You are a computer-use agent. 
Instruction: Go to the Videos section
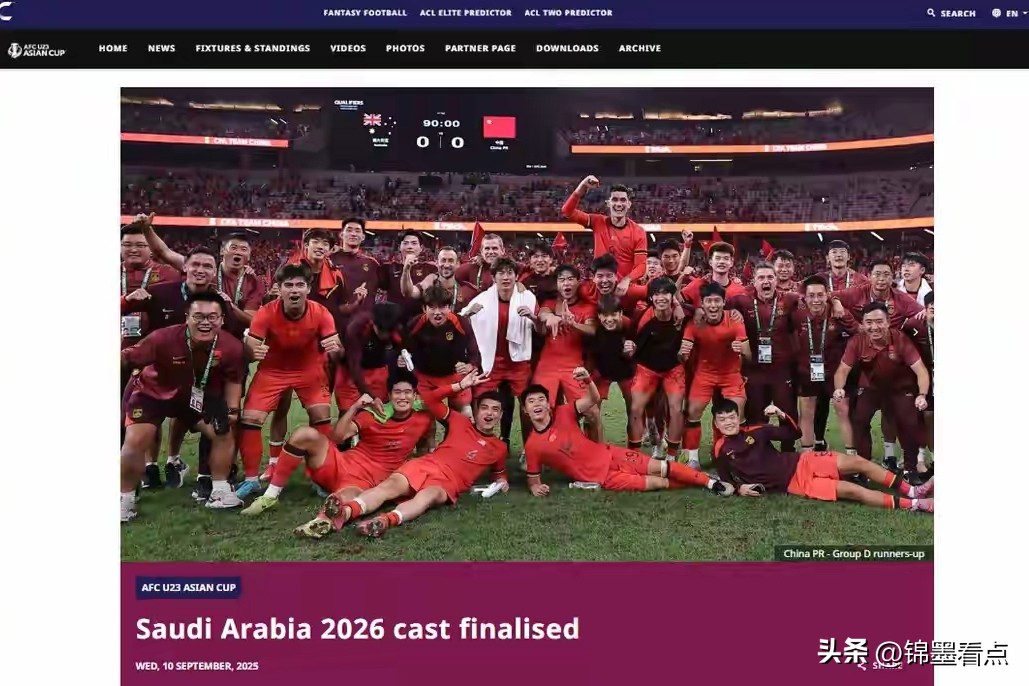[348, 48]
